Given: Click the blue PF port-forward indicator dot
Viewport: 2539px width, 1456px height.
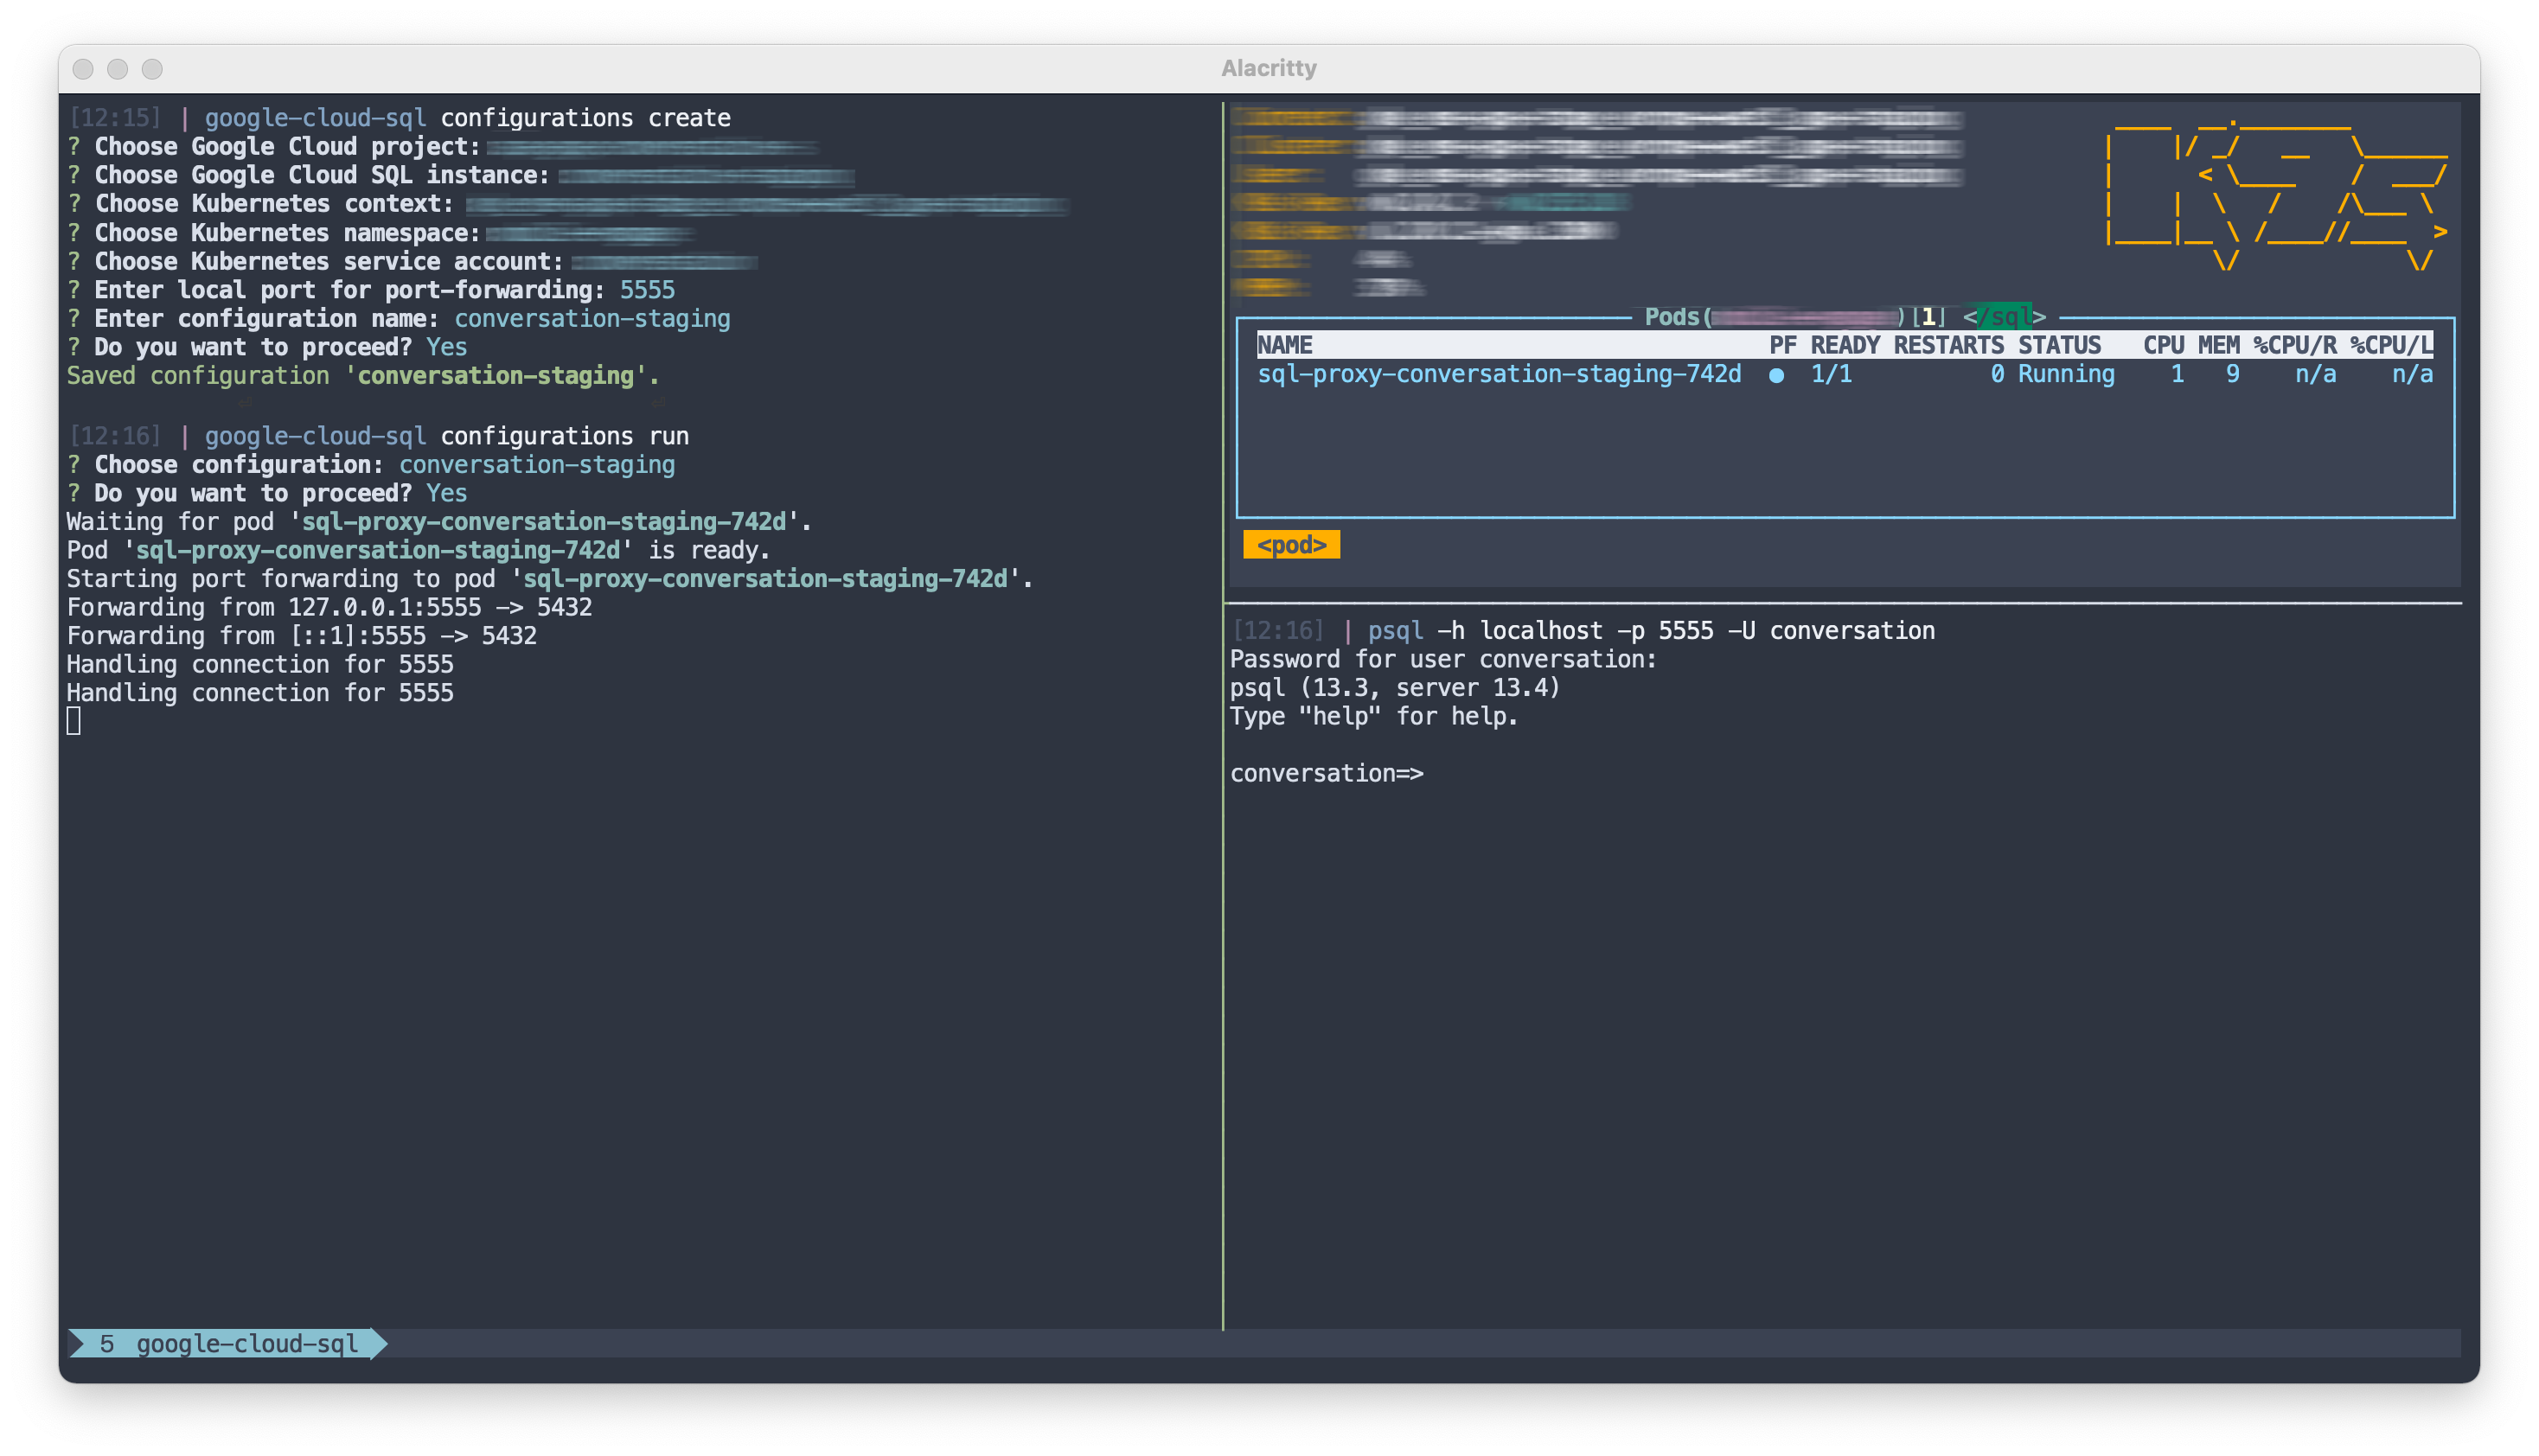Looking at the screenshot, I should click(1778, 375).
